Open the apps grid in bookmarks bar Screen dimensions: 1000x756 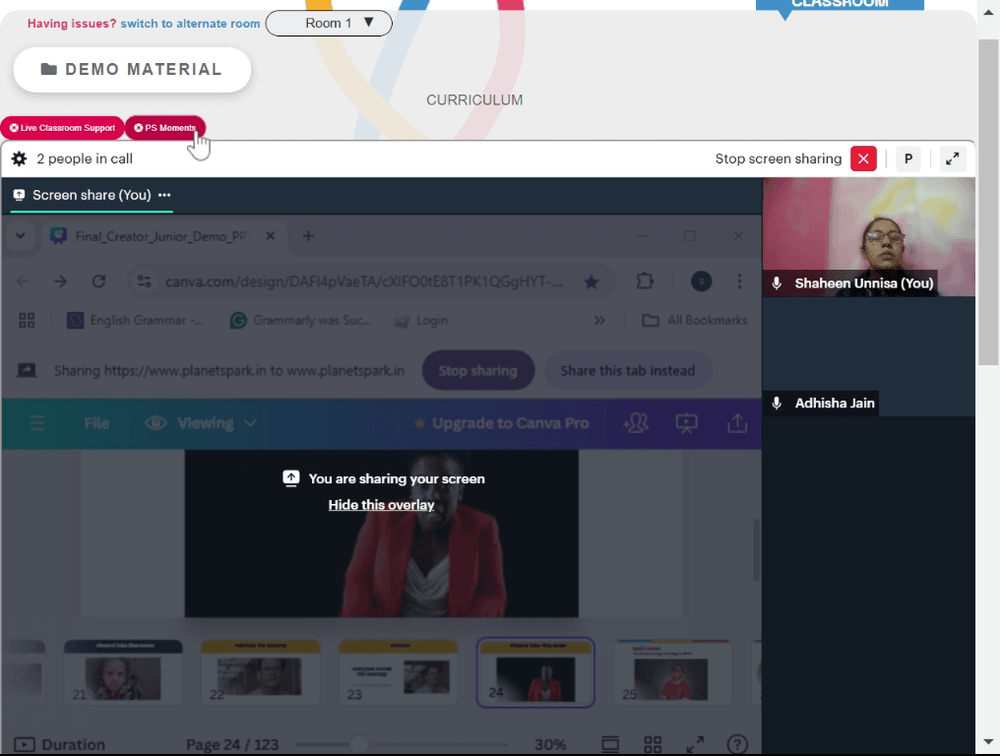tap(27, 320)
